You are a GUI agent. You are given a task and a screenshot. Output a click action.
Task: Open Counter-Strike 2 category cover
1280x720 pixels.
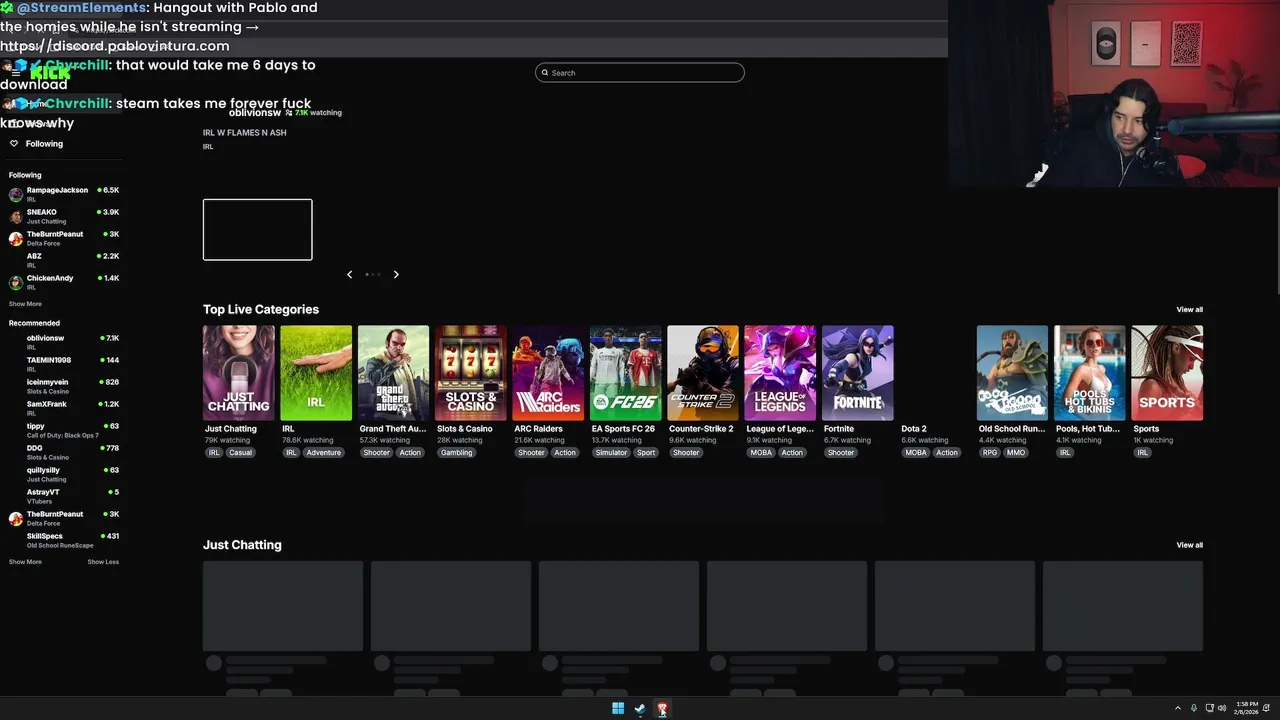(703, 373)
